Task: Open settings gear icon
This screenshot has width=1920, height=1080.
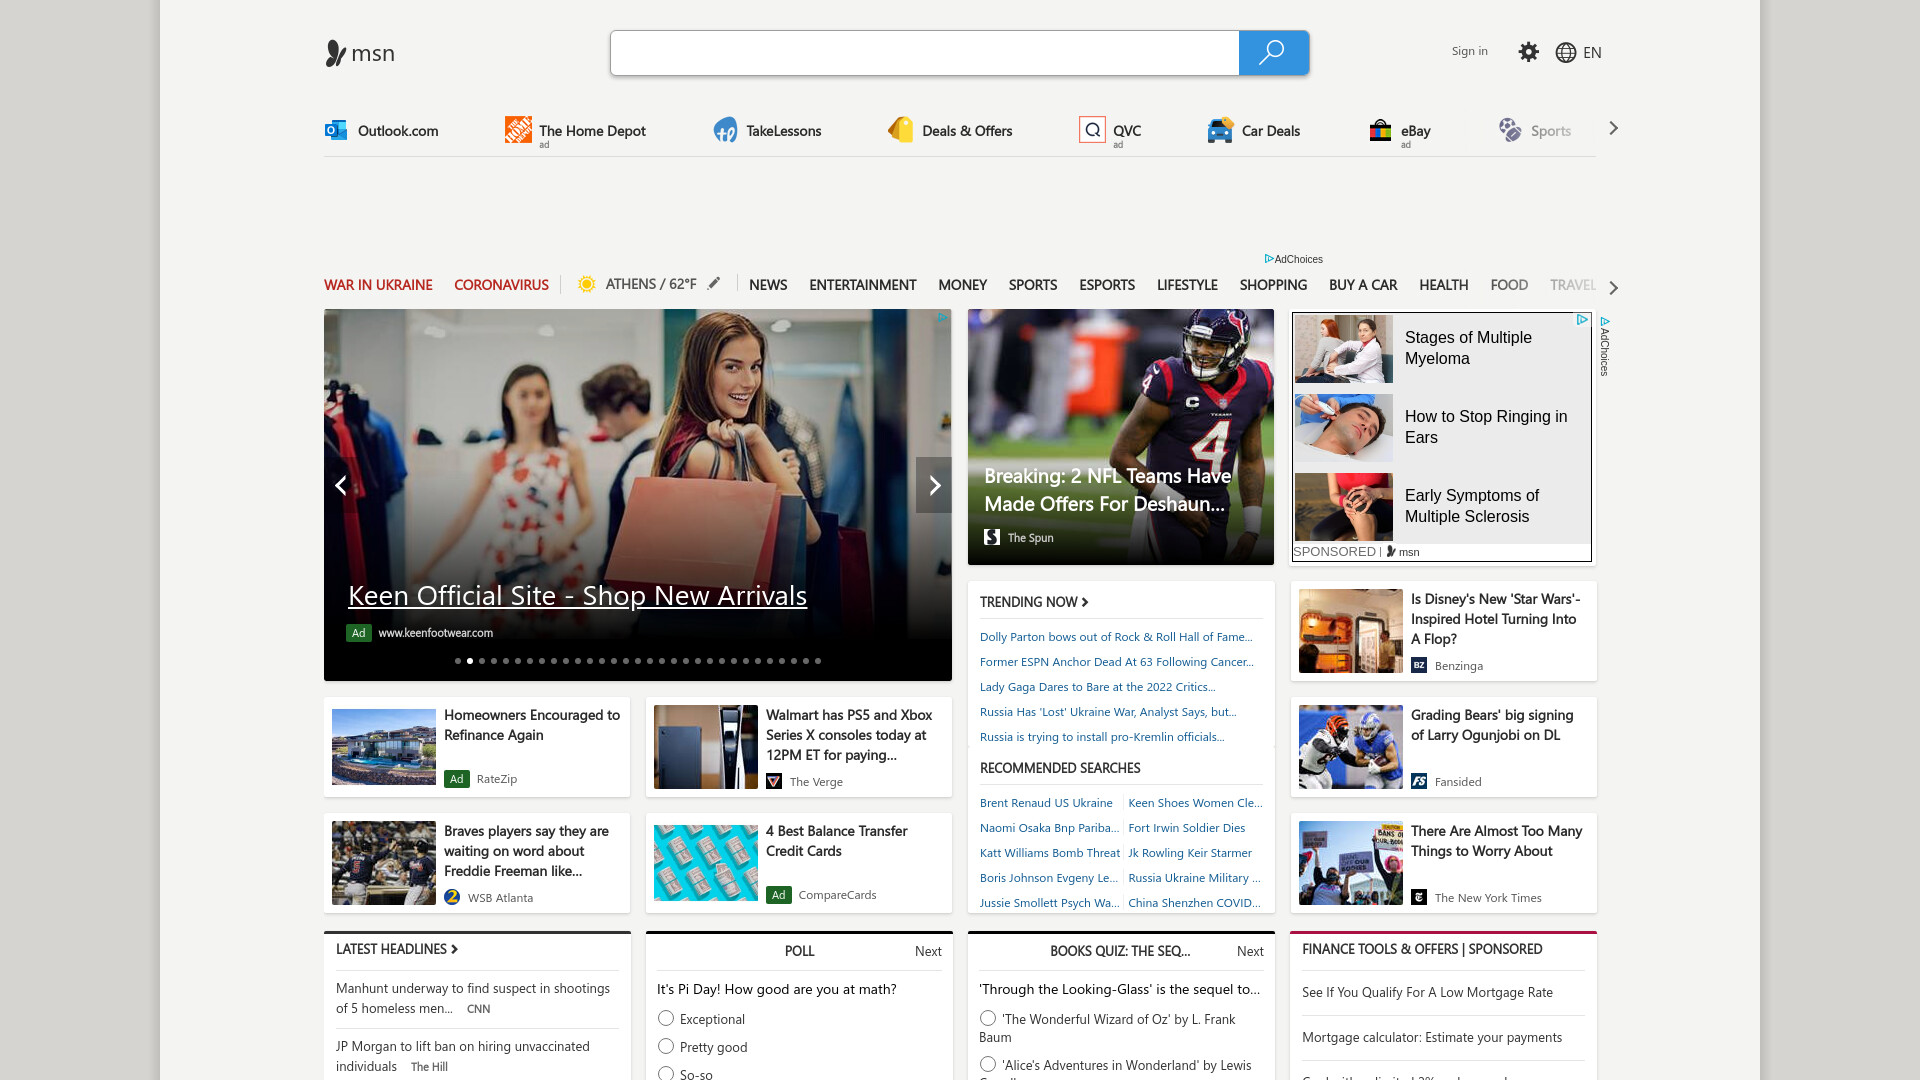Action: (x=1528, y=52)
